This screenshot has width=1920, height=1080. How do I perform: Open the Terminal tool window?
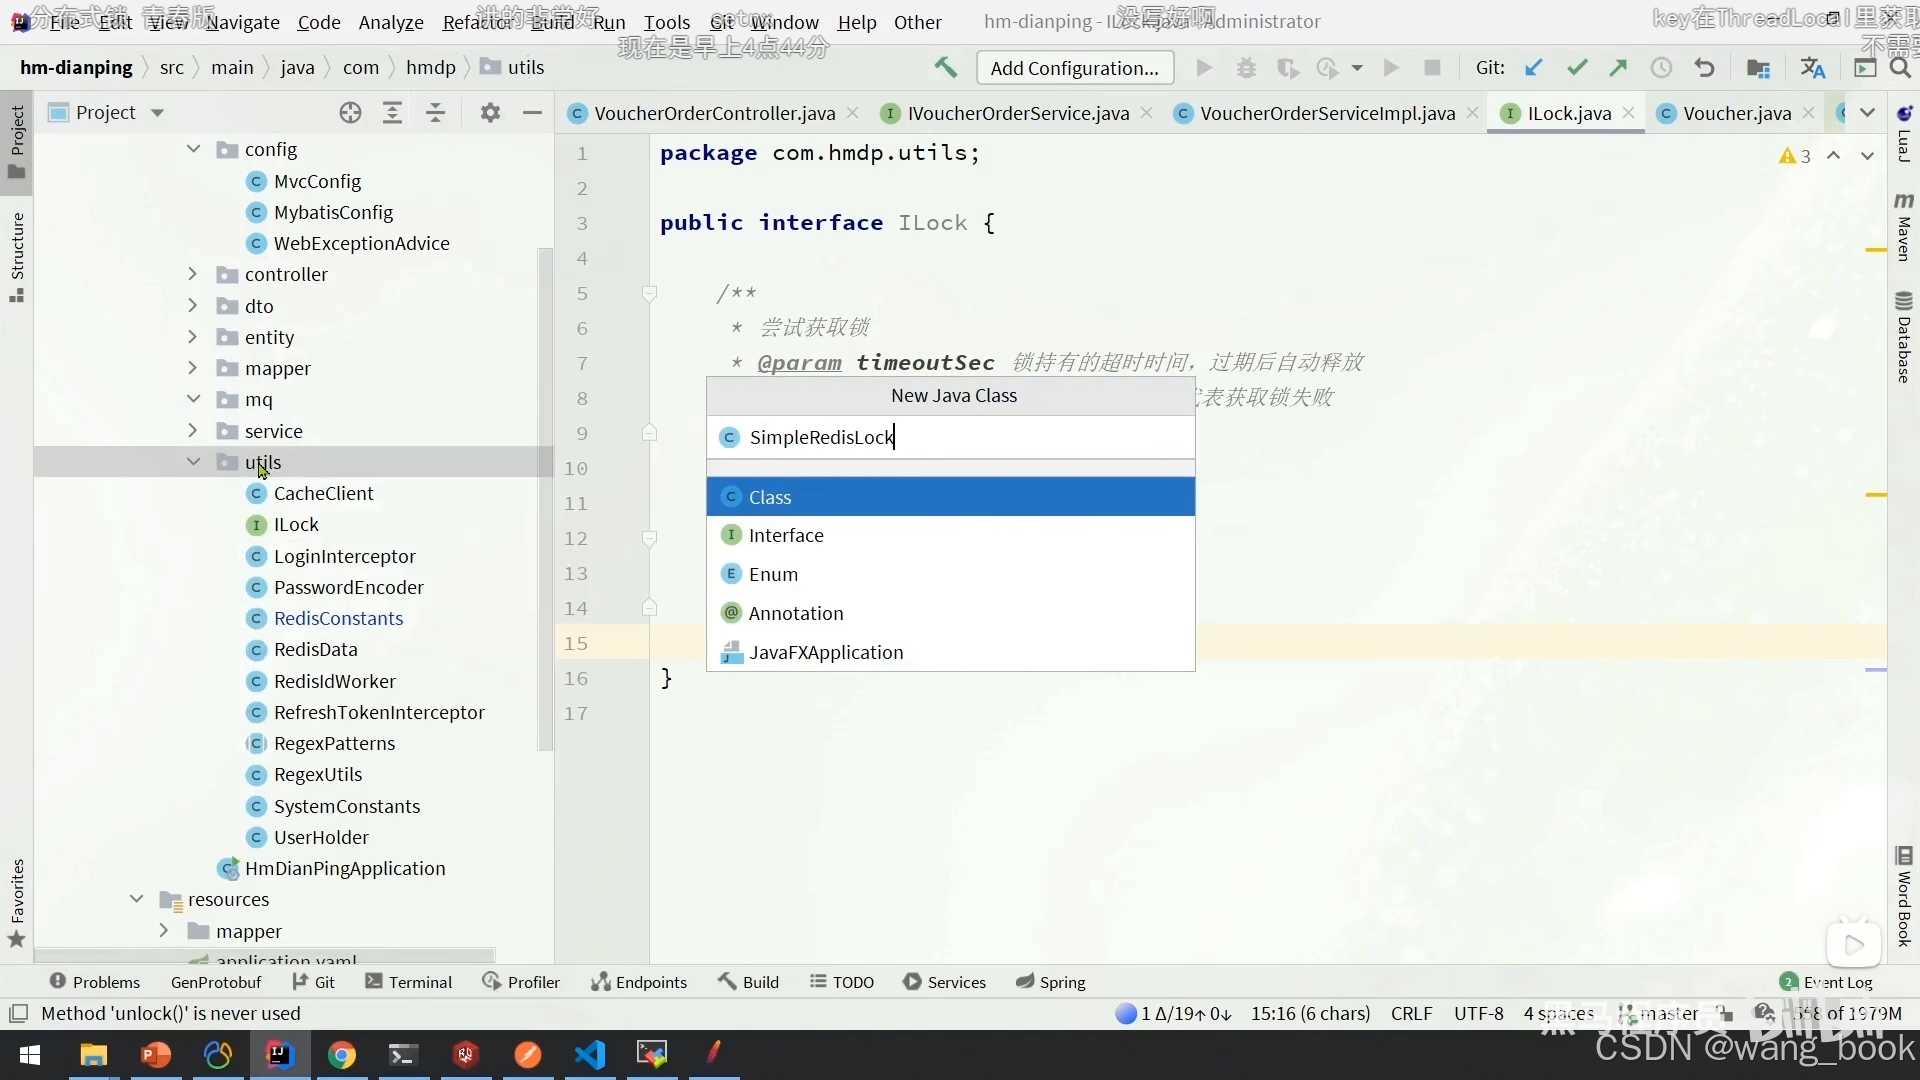(409, 982)
